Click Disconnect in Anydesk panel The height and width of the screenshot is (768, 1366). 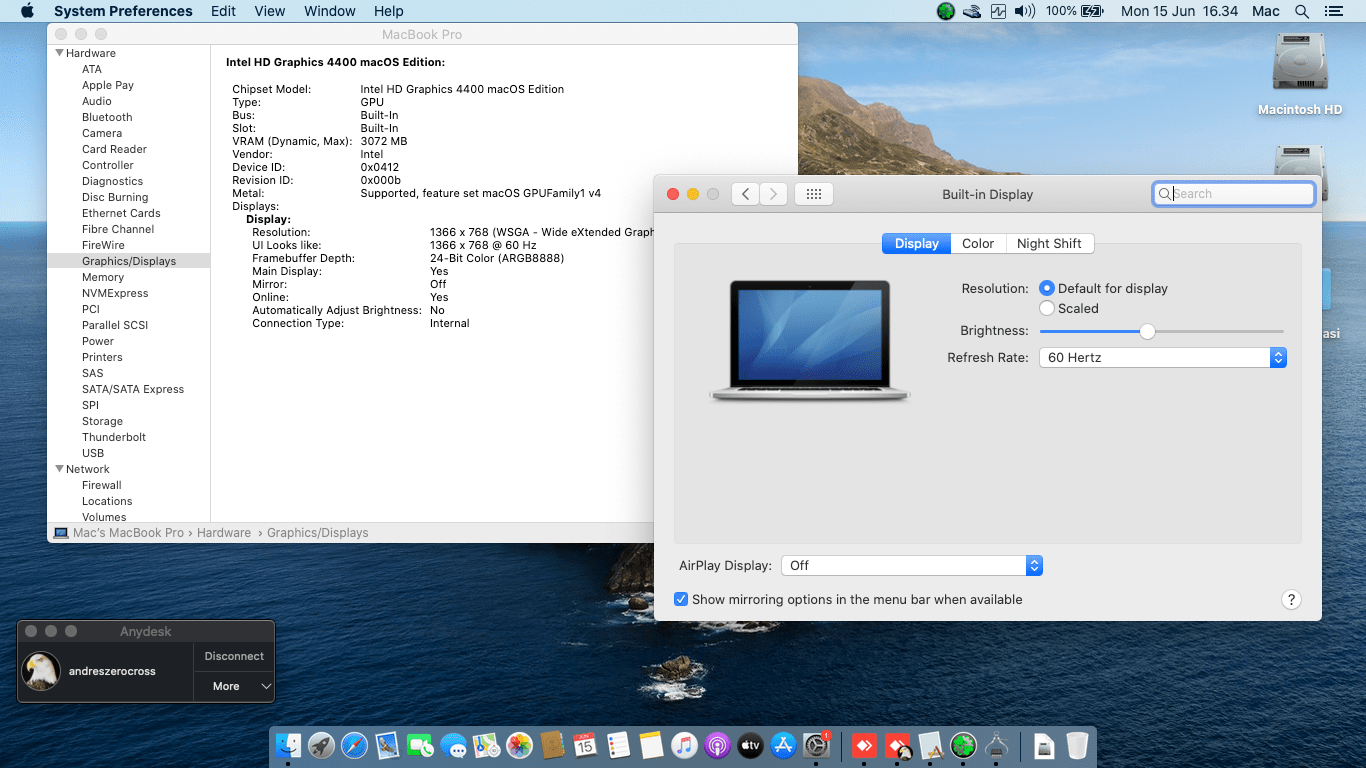coord(234,656)
